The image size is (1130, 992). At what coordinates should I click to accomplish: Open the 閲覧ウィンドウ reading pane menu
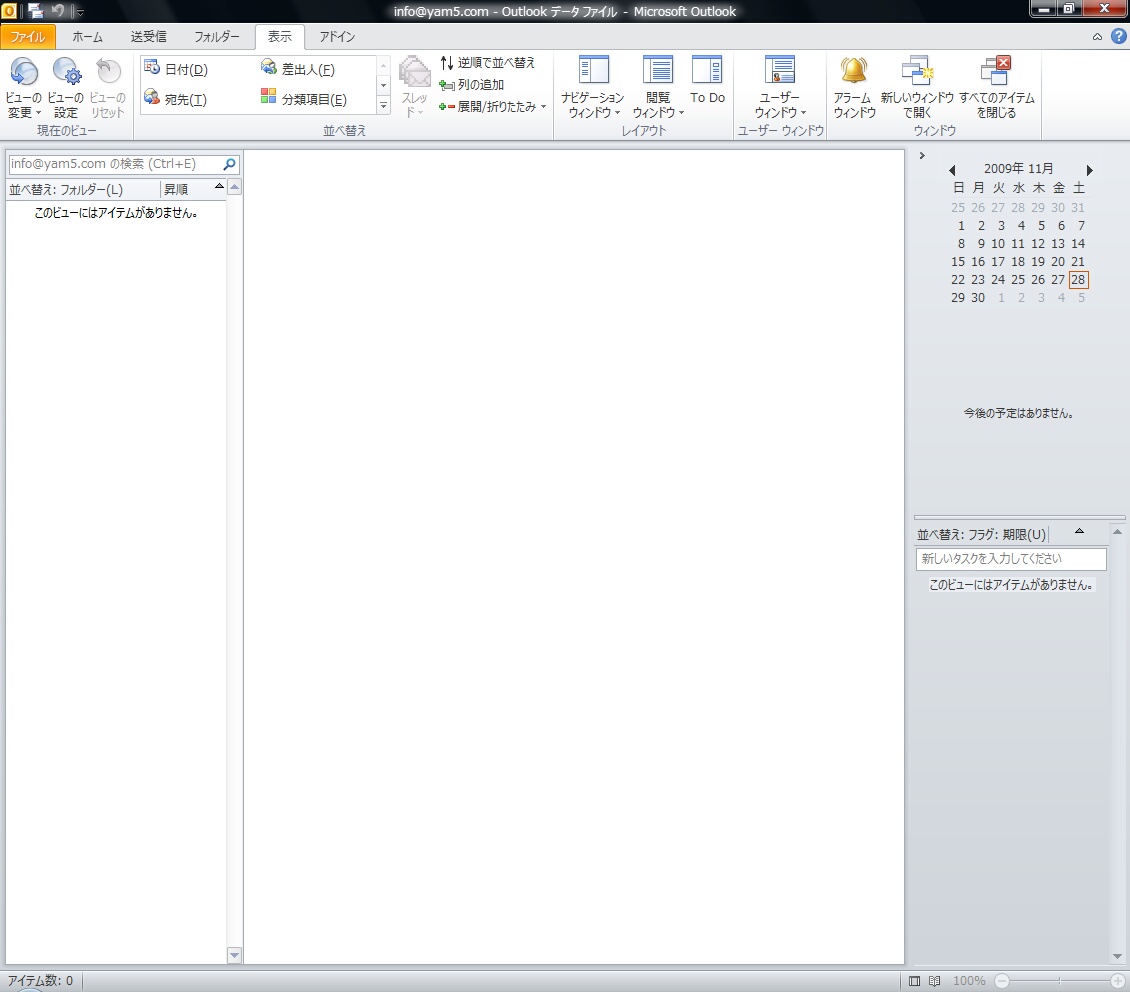[x=658, y=88]
